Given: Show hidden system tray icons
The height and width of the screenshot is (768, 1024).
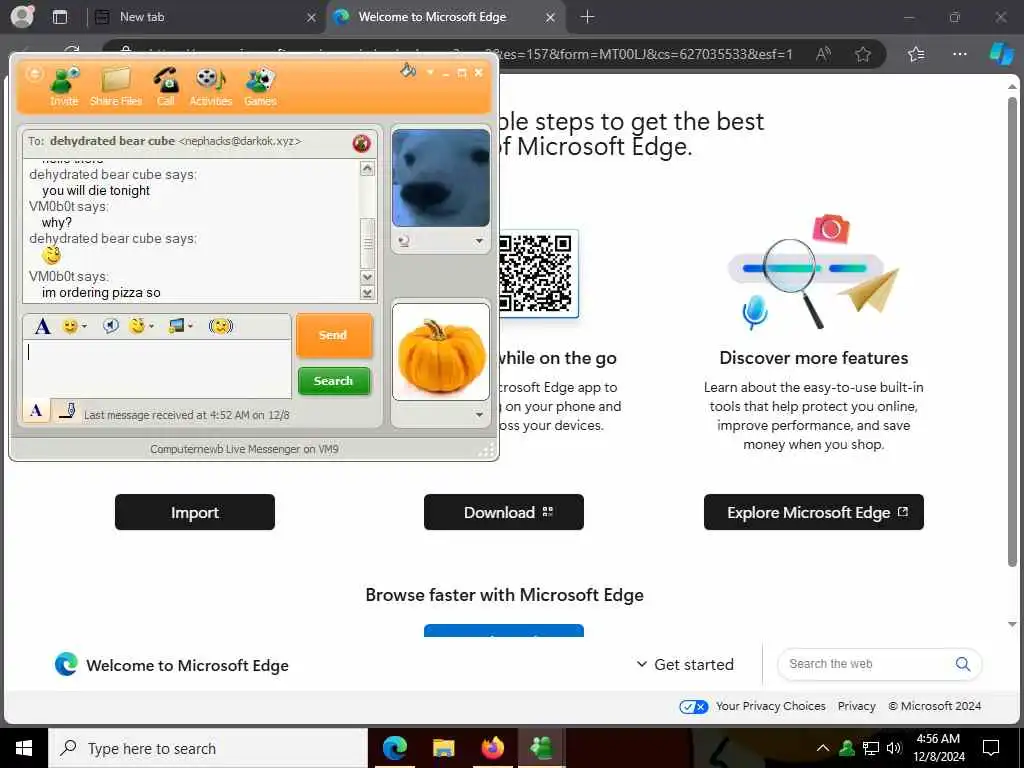Looking at the screenshot, I should [x=823, y=748].
